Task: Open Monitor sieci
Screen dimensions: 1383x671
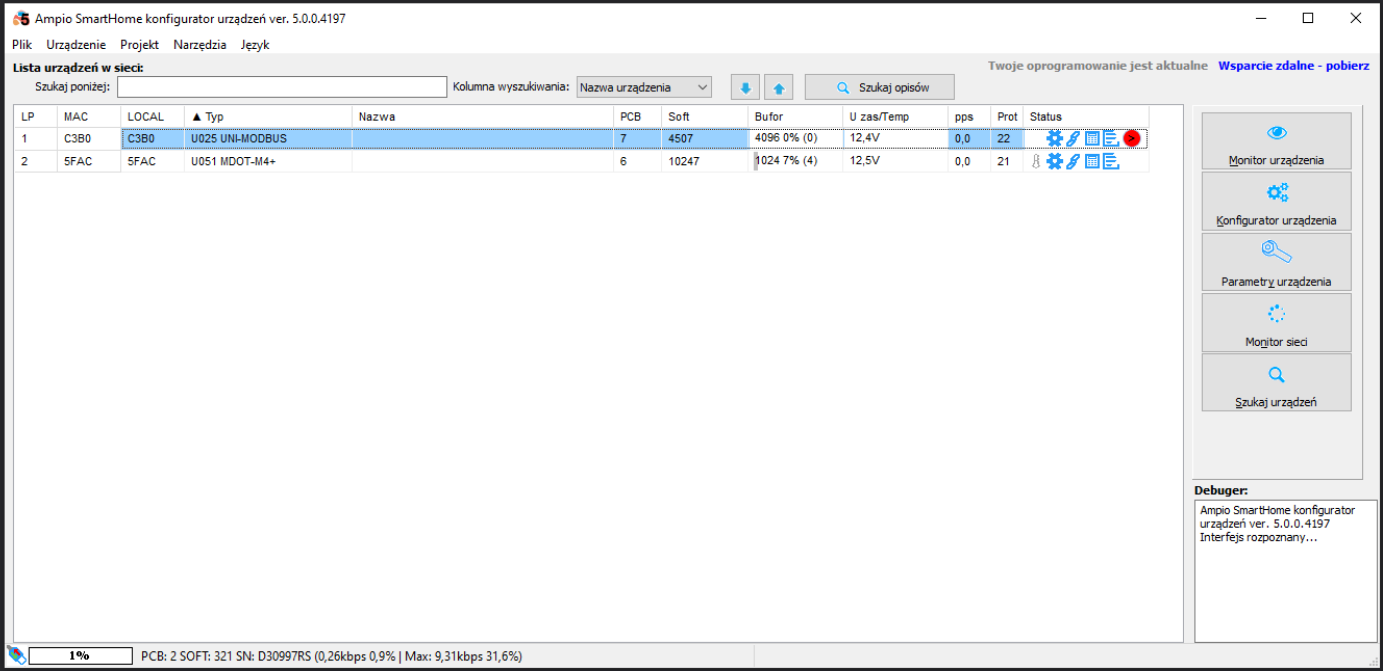Action: click(x=1276, y=322)
